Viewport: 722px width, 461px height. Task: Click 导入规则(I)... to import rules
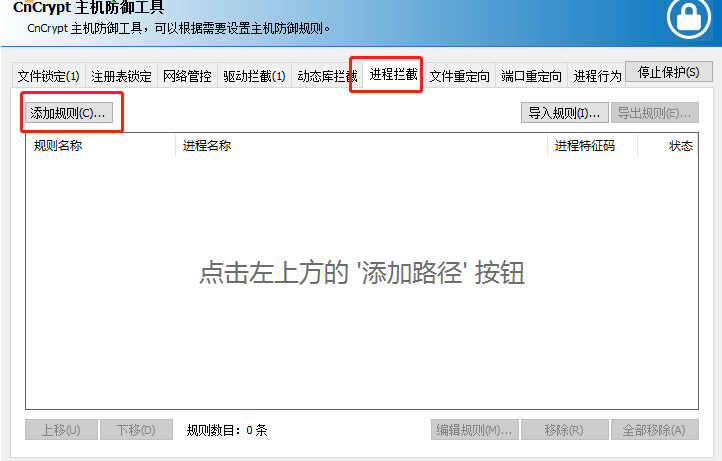565,113
